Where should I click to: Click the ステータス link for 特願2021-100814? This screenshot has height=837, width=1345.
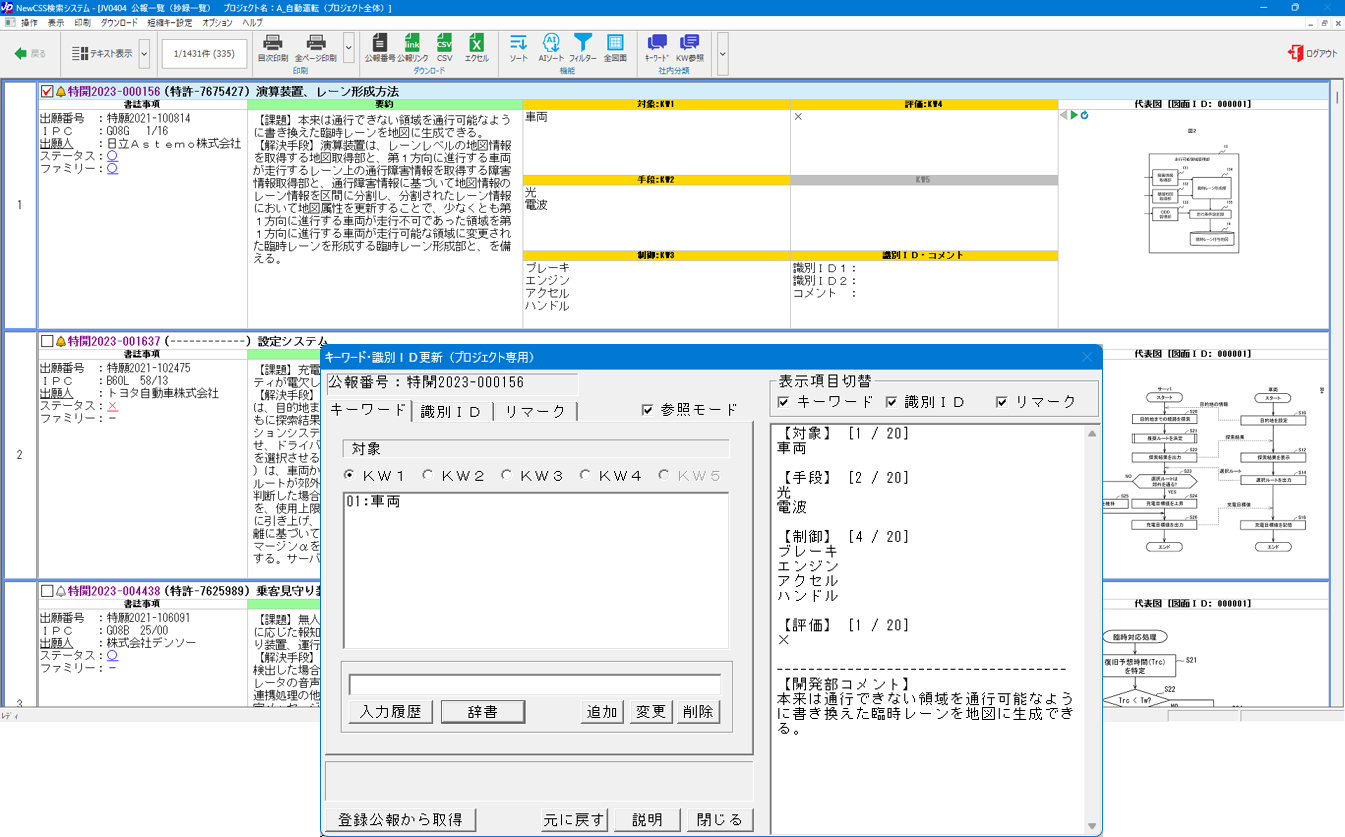point(112,156)
